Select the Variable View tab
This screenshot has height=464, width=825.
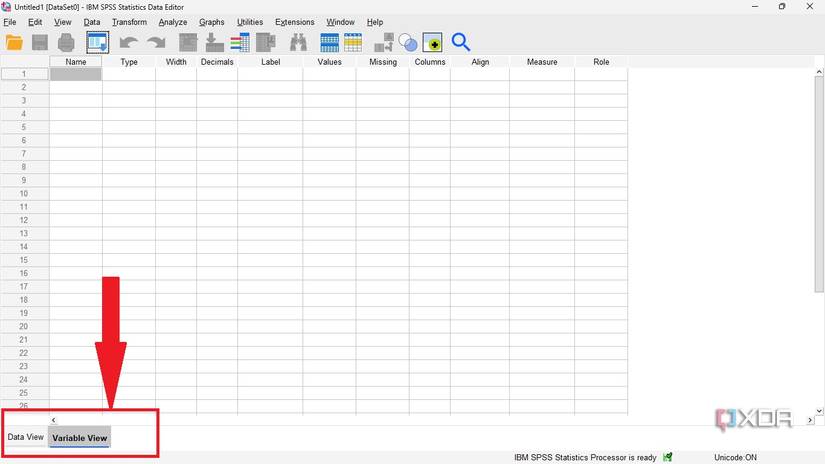[79, 438]
